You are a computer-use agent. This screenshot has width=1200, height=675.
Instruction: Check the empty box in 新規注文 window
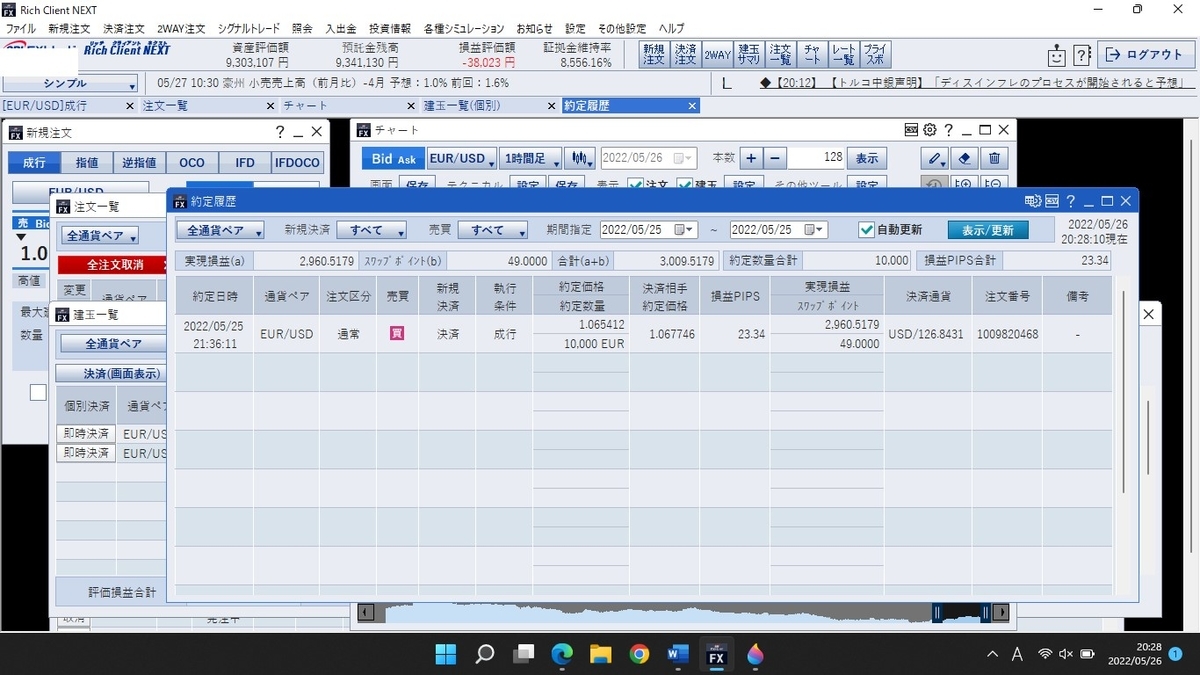[x=38, y=393]
